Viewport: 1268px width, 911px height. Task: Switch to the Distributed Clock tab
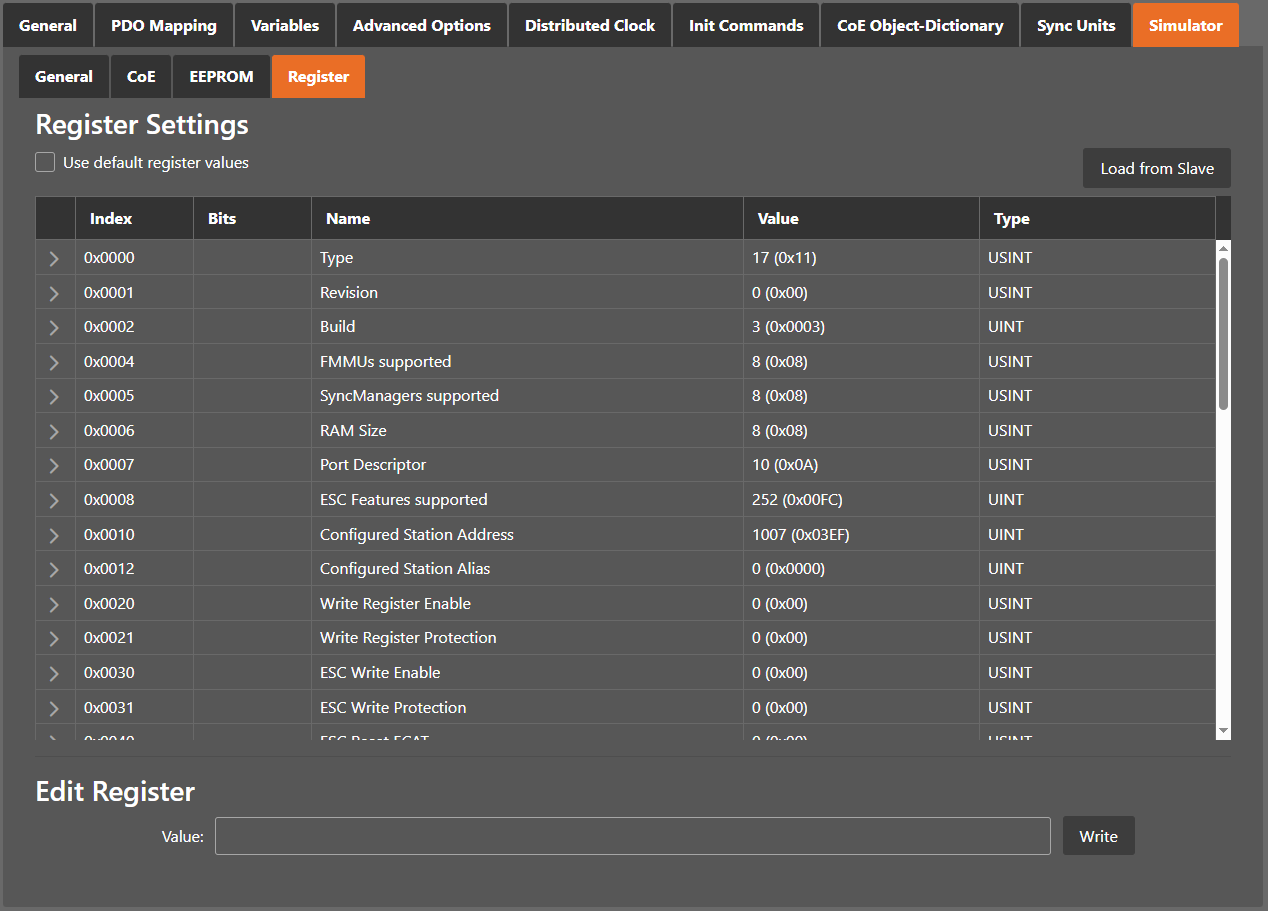click(590, 25)
